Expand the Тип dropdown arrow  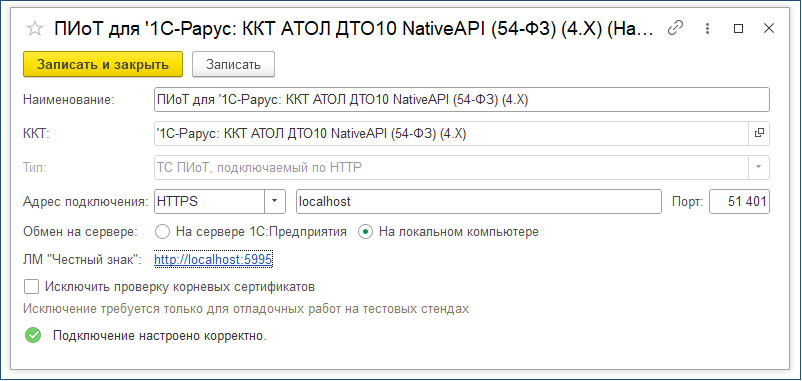tap(759, 167)
